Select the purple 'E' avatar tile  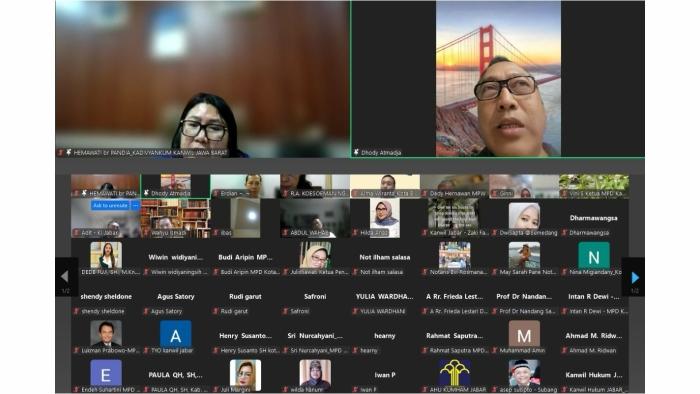(106, 373)
